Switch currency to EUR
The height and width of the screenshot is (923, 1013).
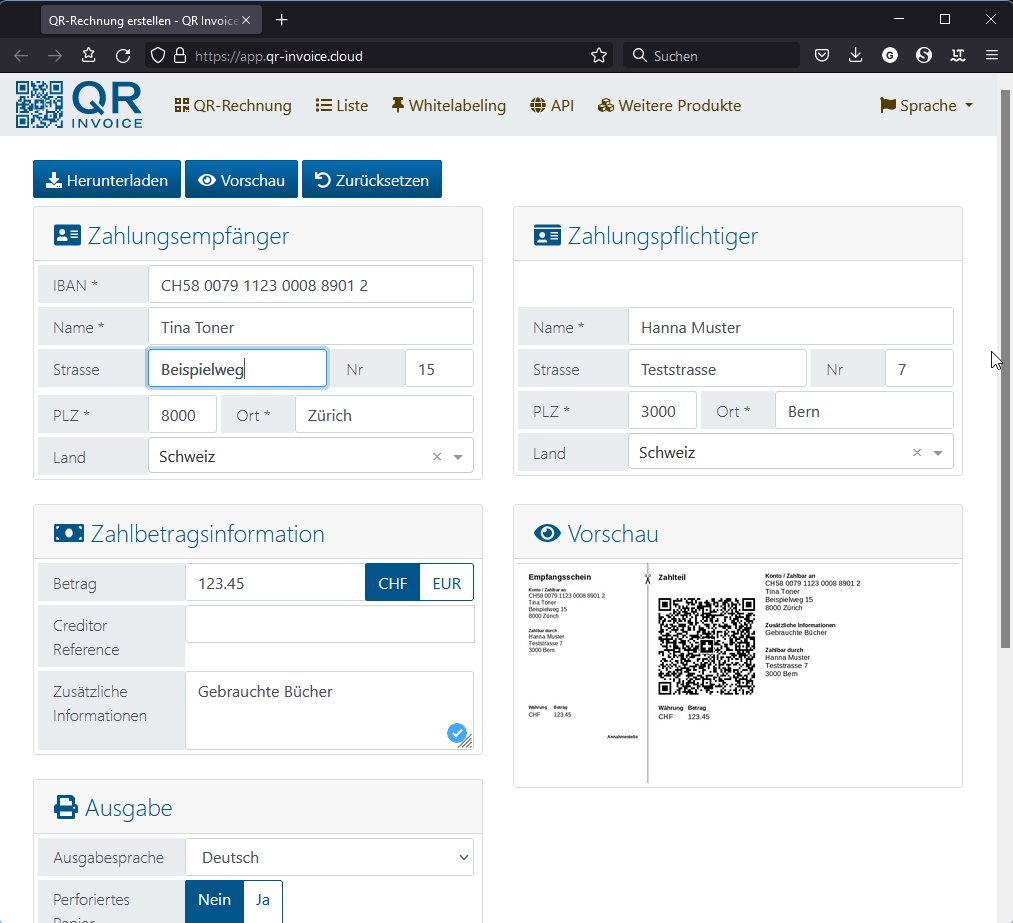(446, 583)
